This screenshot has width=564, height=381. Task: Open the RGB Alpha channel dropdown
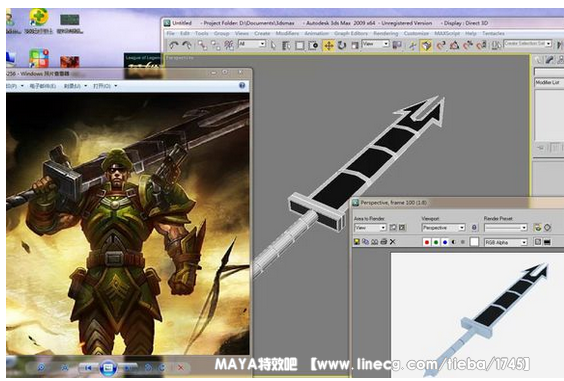tap(506, 242)
